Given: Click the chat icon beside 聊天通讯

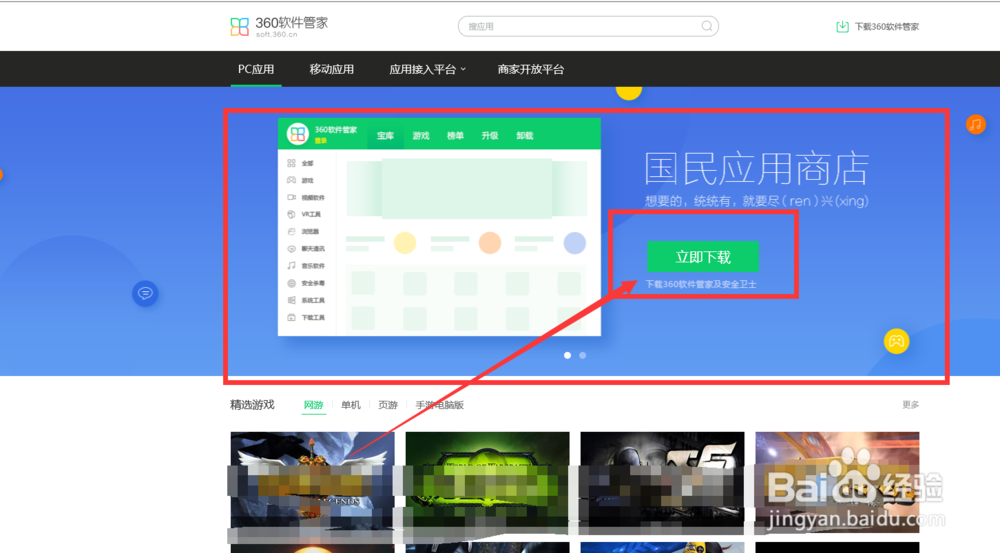Looking at the screenshot, I should [291, 249].
